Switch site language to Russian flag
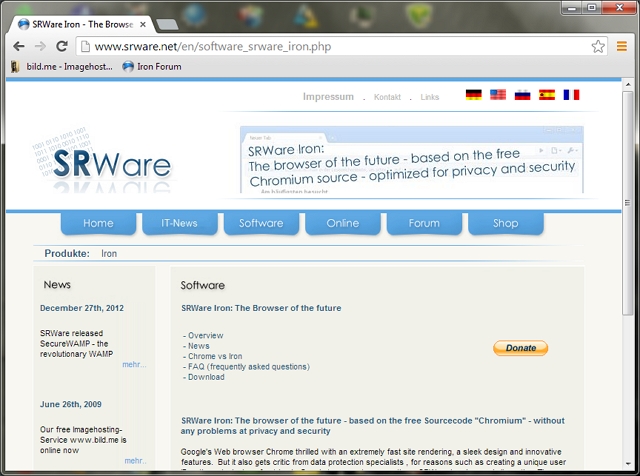 [522, 95]
